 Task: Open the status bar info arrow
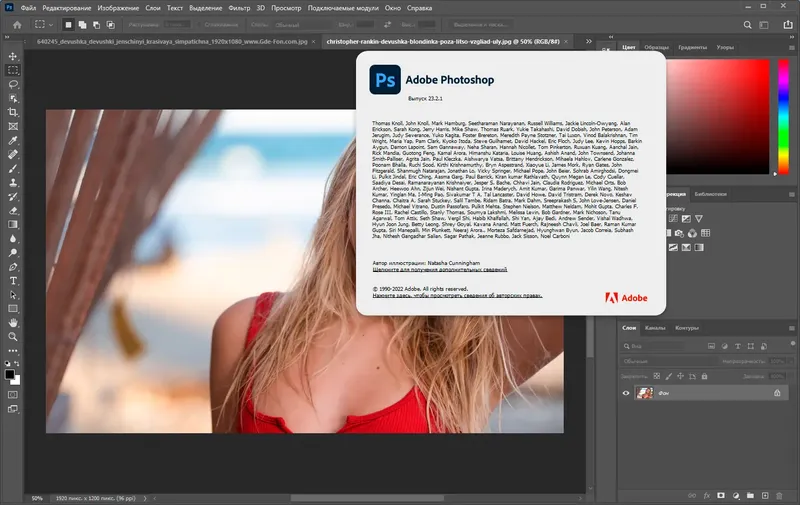145,498
